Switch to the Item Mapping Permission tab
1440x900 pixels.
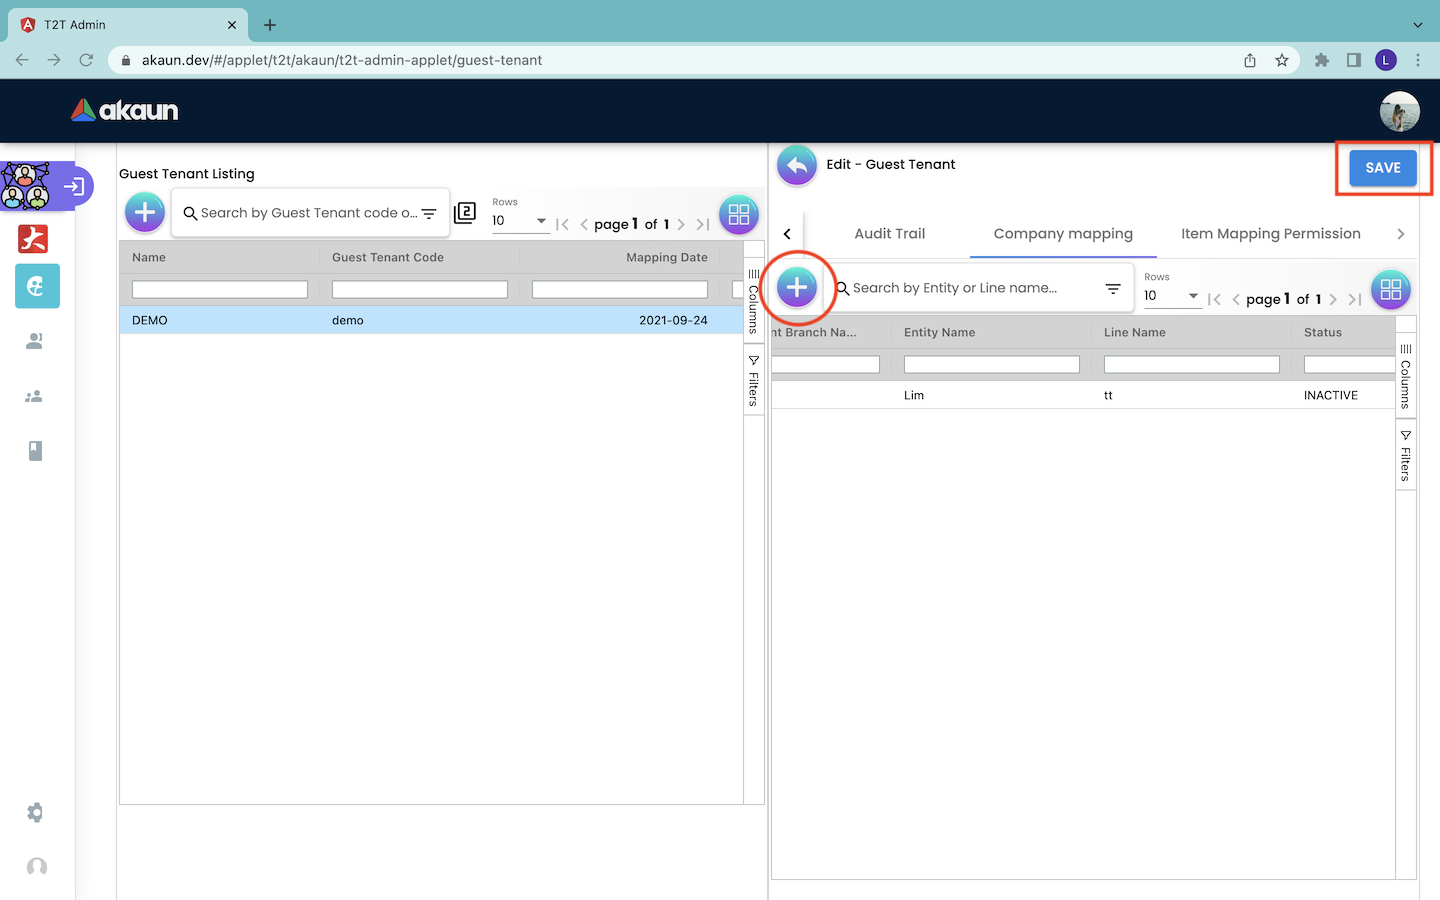(x=1270, y=234)
